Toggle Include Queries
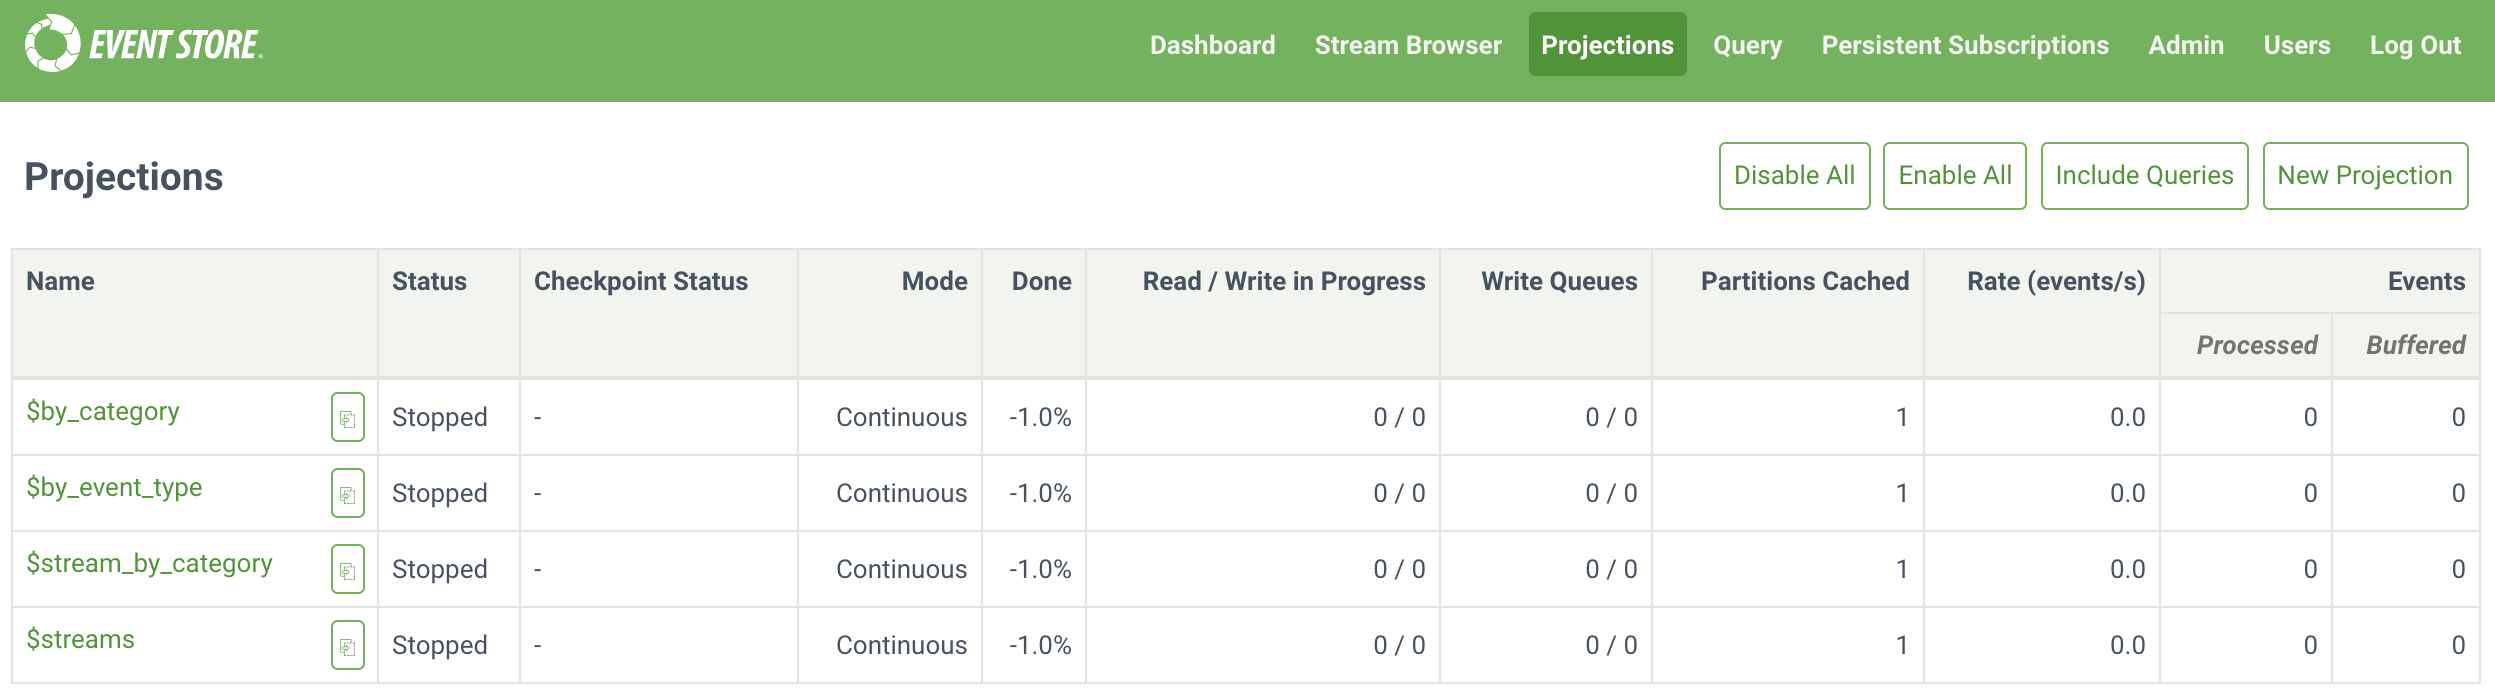The height and width of the screenshot is (698, 2495). click(x=2145, y=175)
